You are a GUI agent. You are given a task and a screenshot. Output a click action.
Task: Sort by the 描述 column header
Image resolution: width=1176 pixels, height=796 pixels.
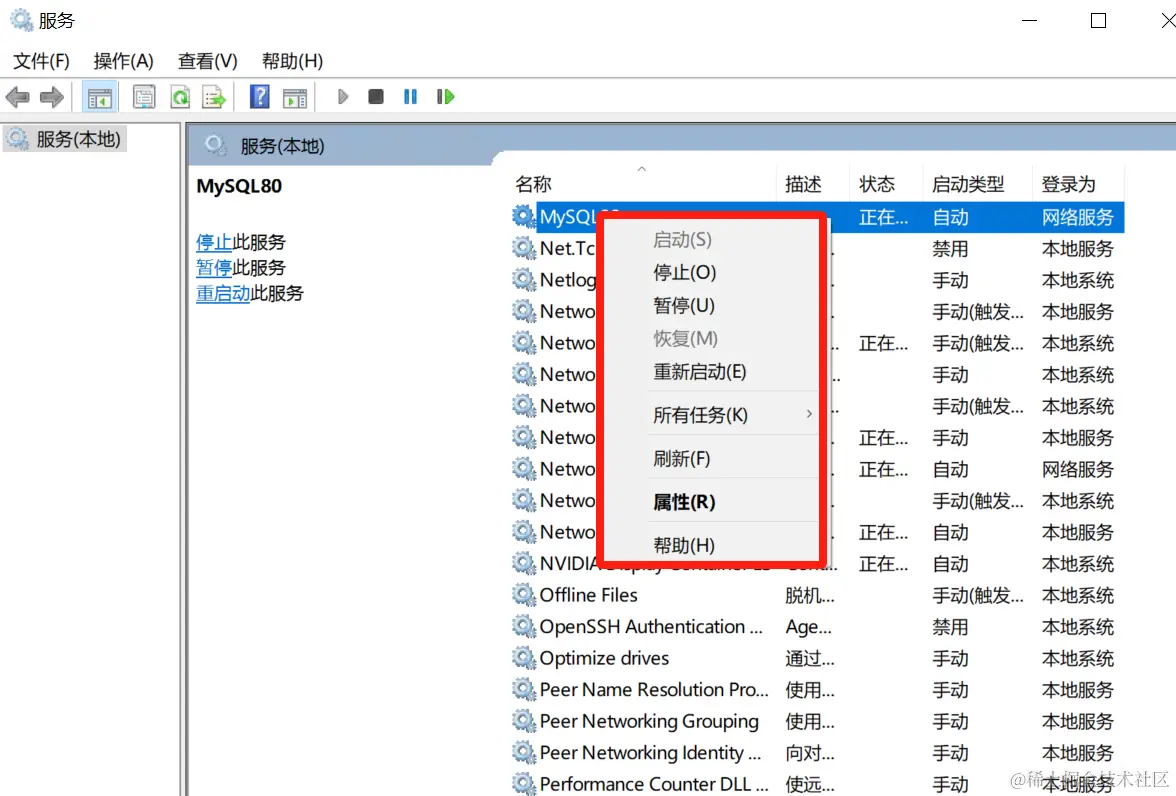pos(803,184)
